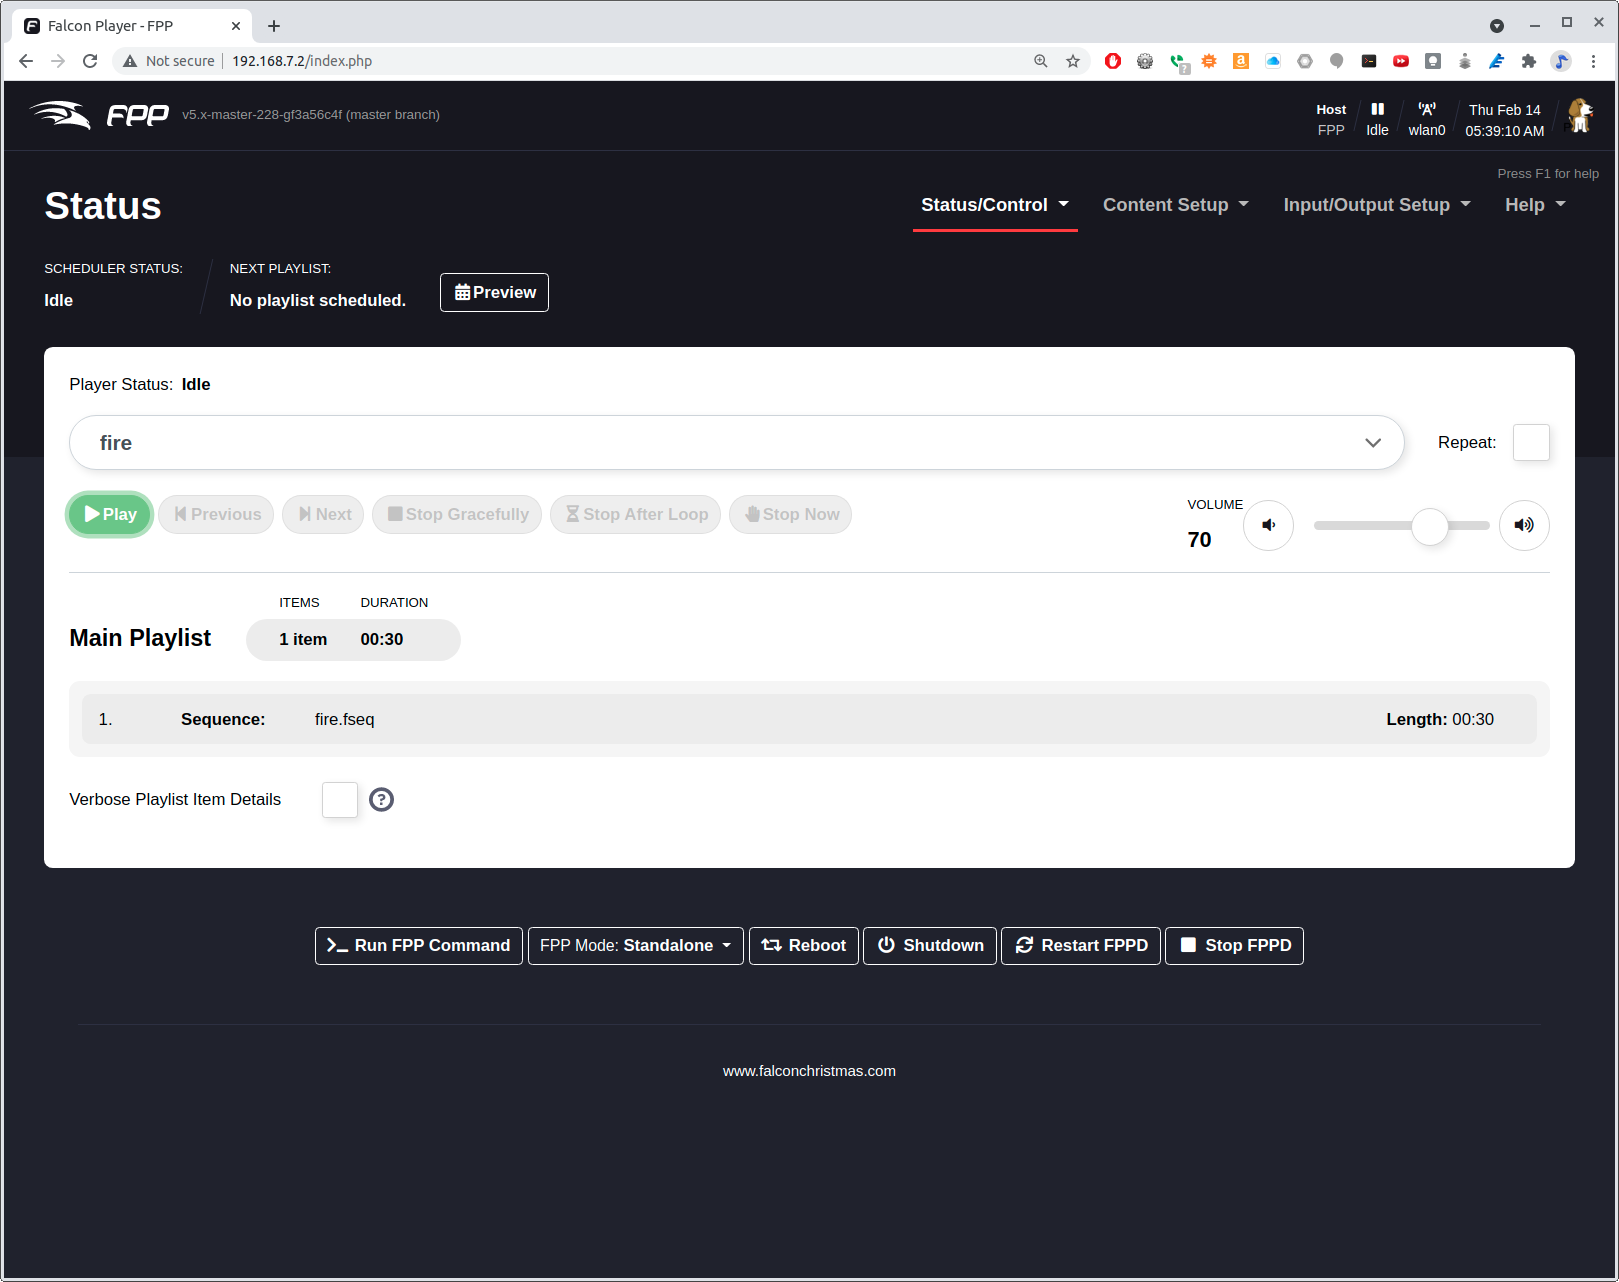Open the FPP Mode Standalone dropdown
This screenshot has height=1282, width=1619.
coord(635,945)
